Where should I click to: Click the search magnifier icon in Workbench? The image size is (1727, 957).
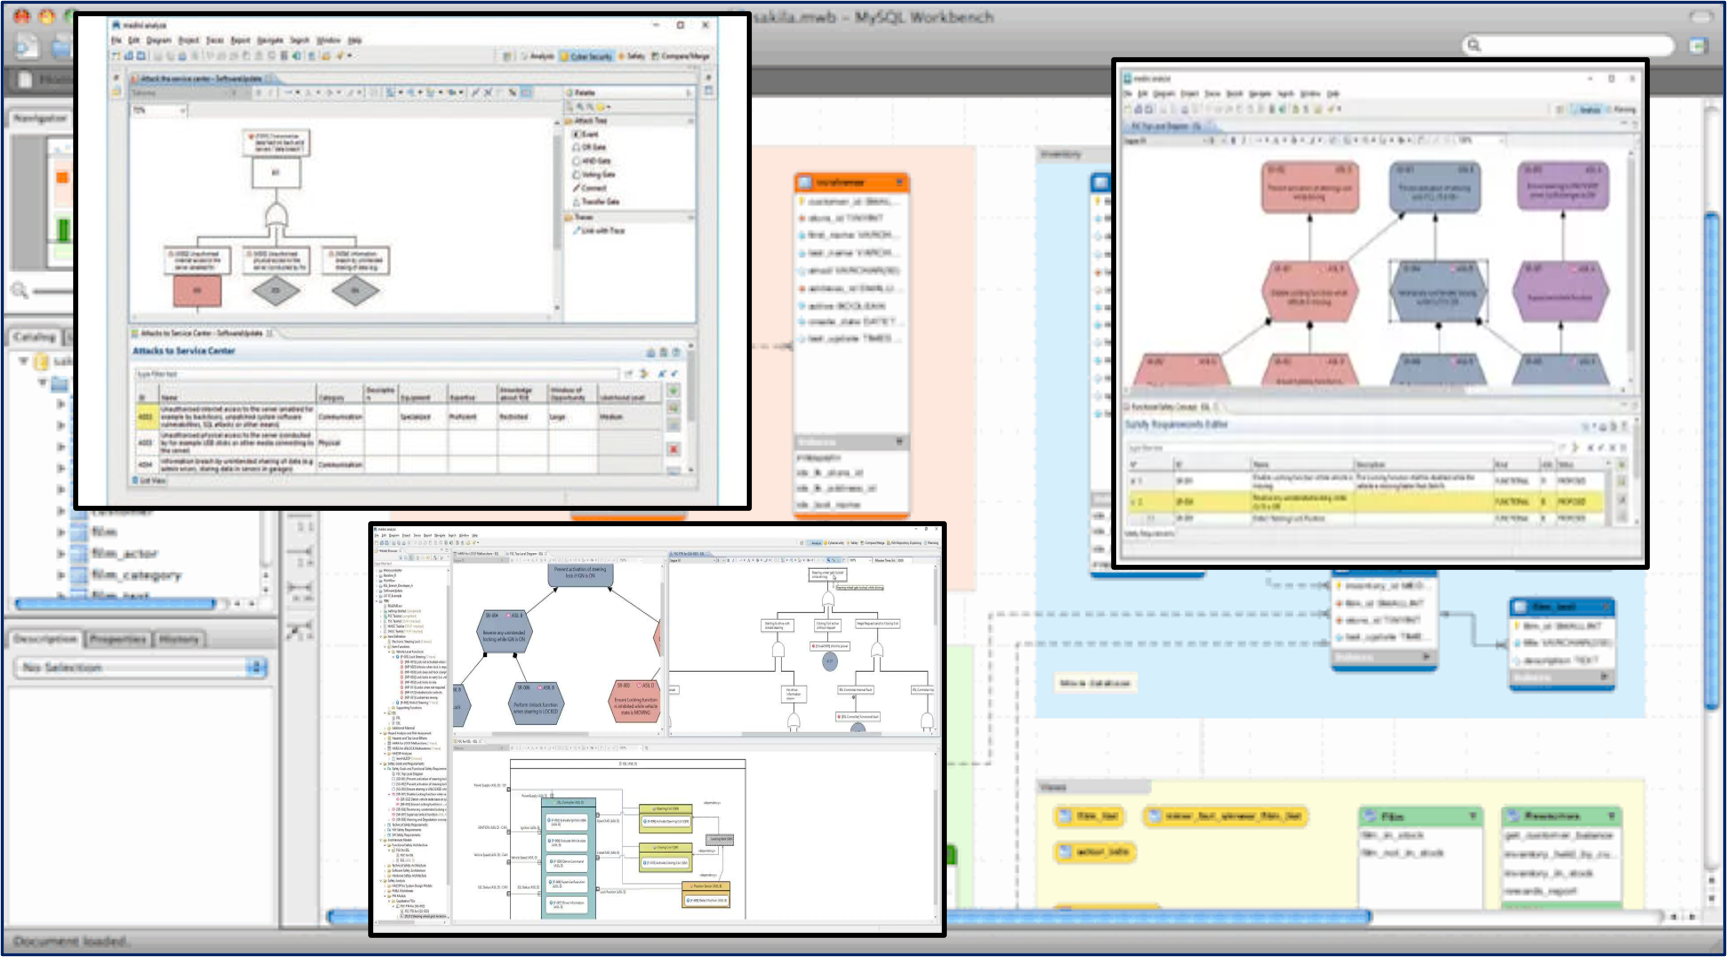coord(1473,45)
